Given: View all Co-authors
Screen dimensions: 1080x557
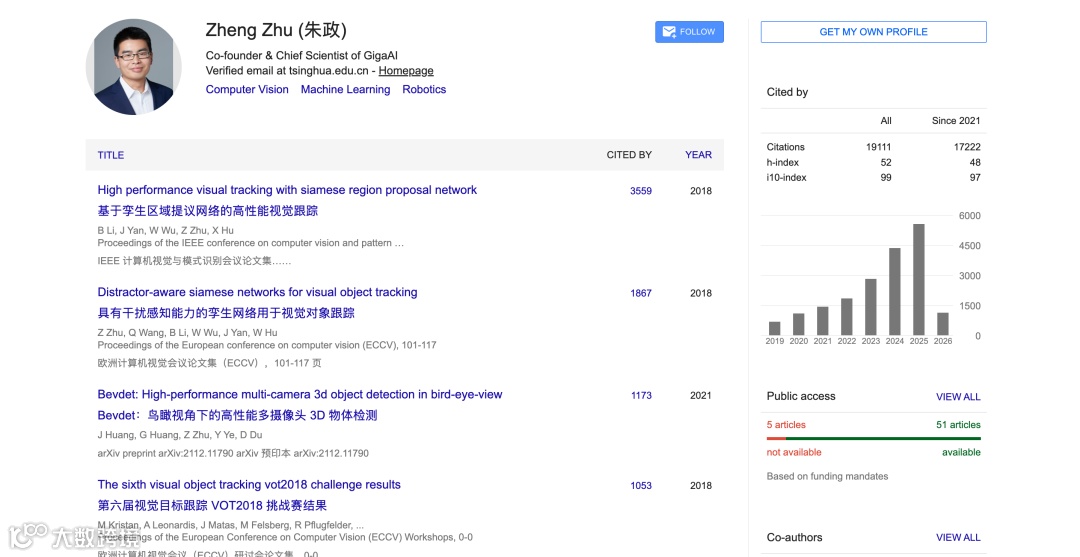Looking at the screenshot, I should 958,538.
